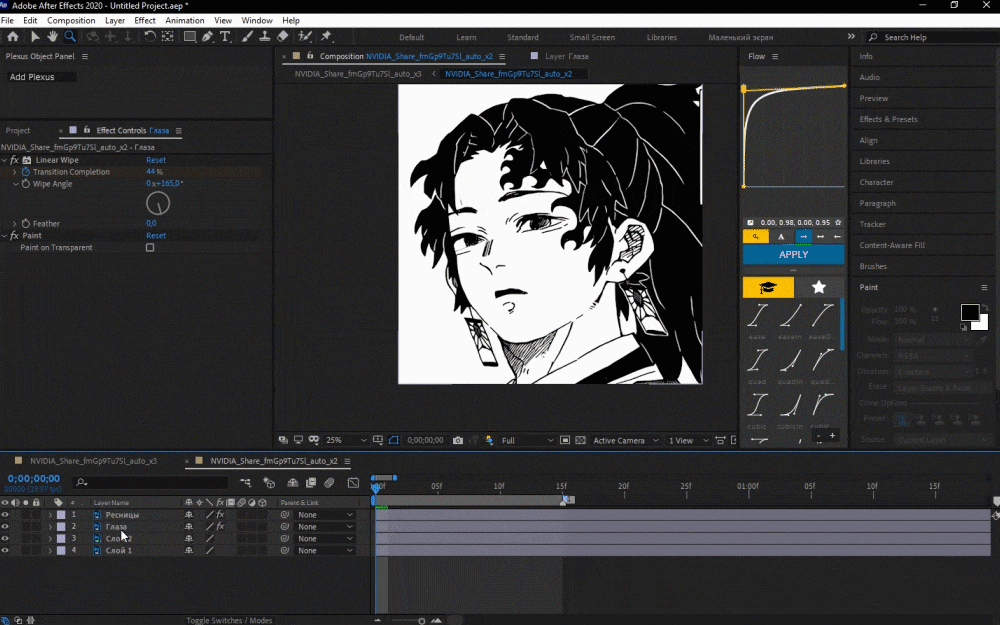
Task: Open parent dropdown for Ресницы layer
Action: pyautogui.click(x=324, y=515)
